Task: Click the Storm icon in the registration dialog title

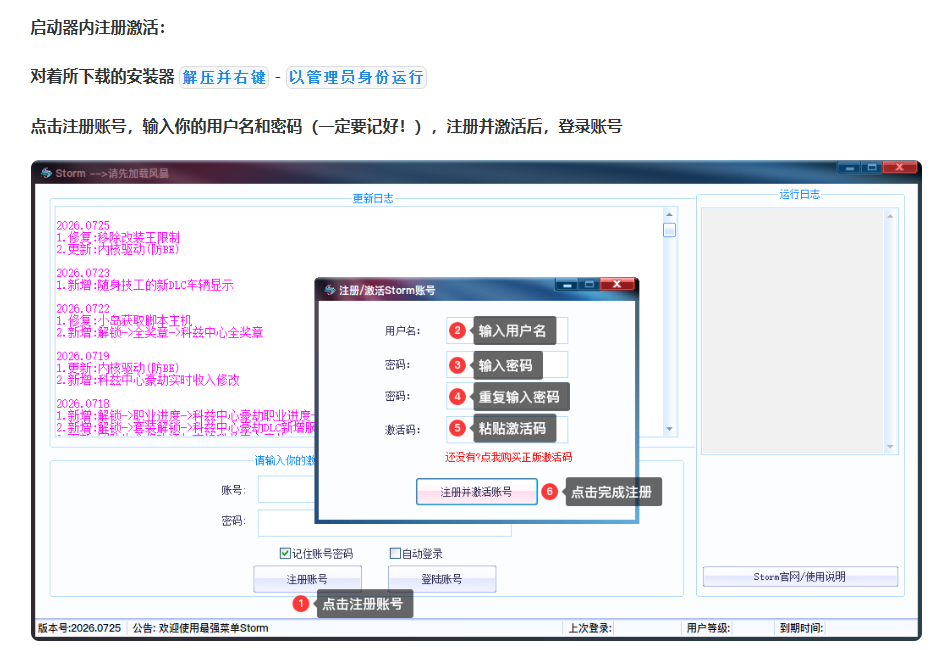Action: click(x=329, y=290)
